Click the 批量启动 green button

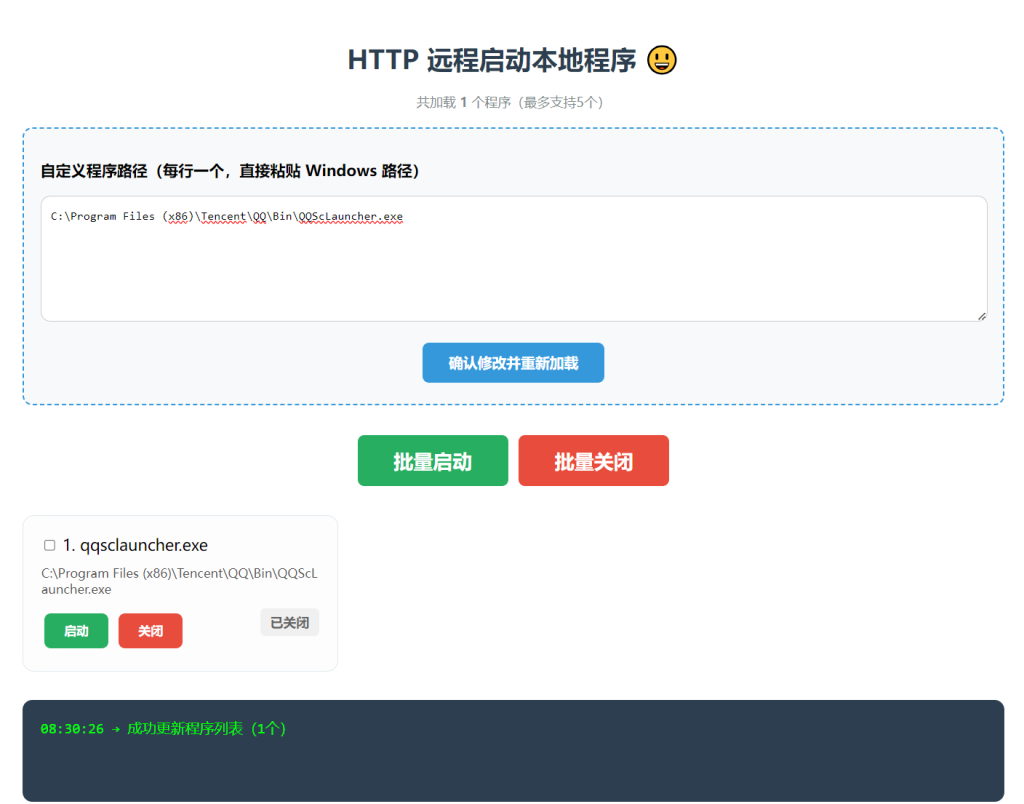(x=432, y=460)
